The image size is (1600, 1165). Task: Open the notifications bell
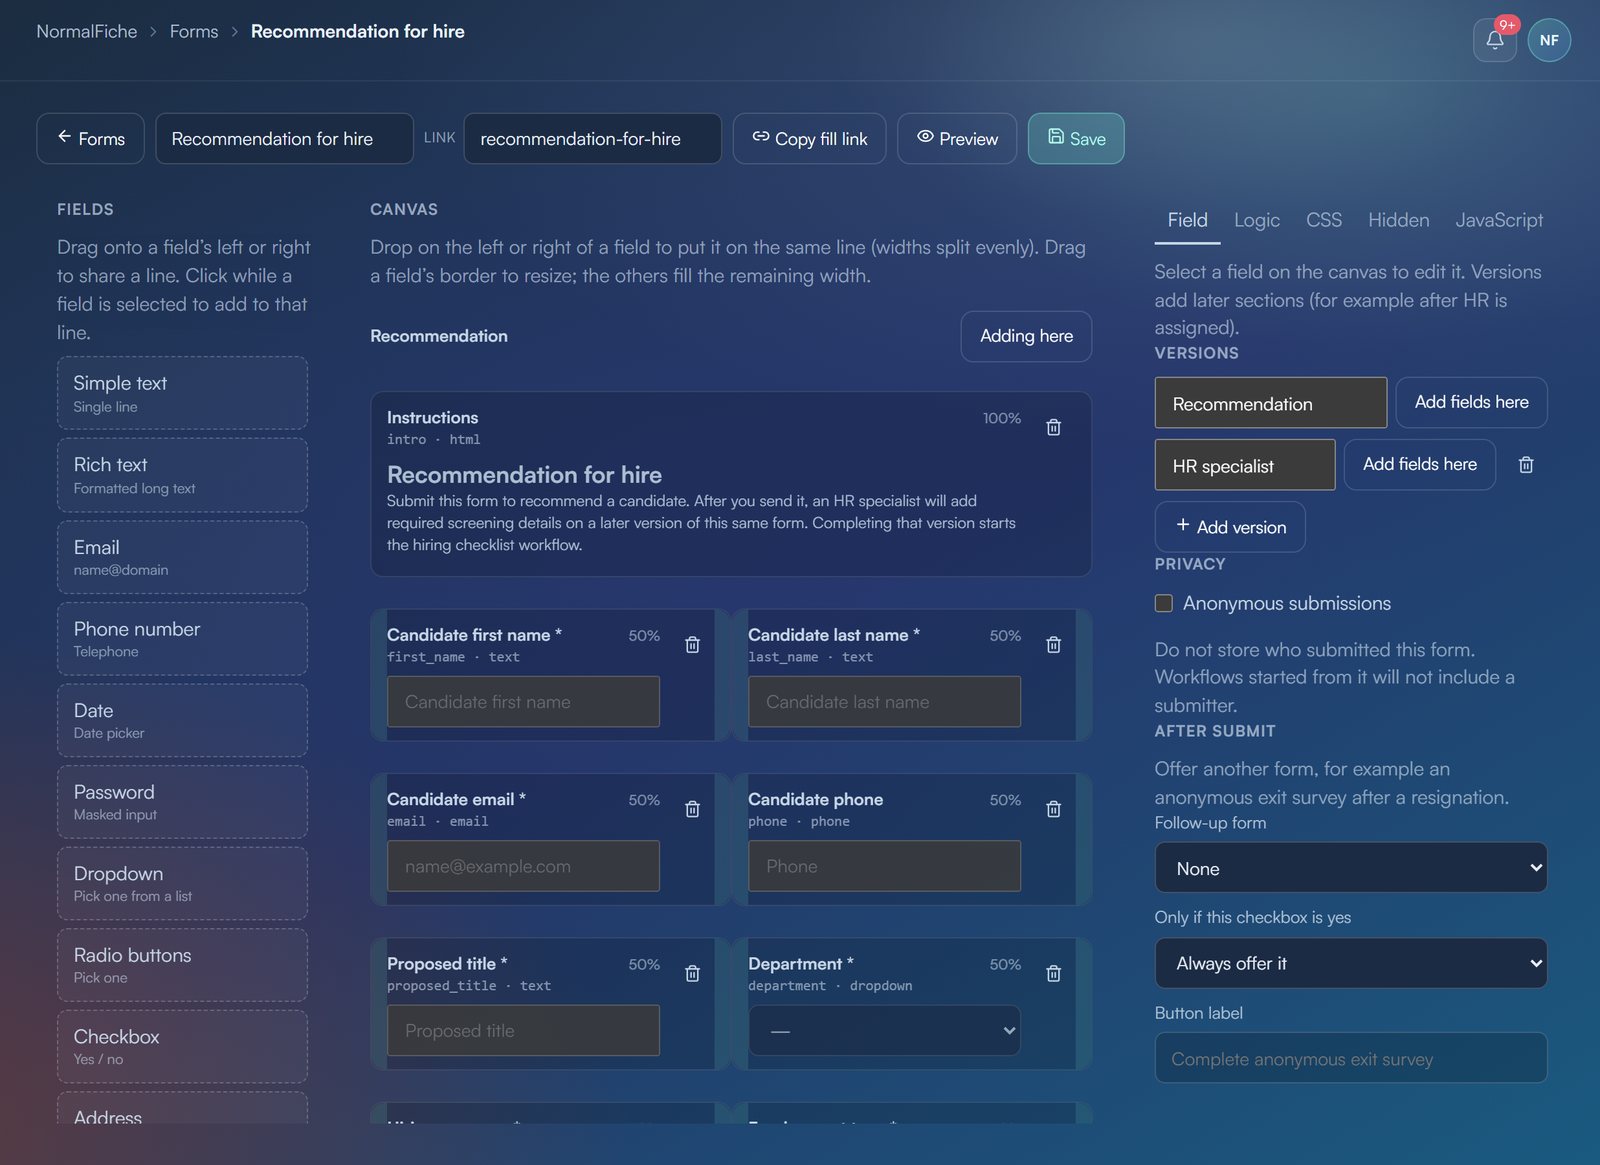1494,40
